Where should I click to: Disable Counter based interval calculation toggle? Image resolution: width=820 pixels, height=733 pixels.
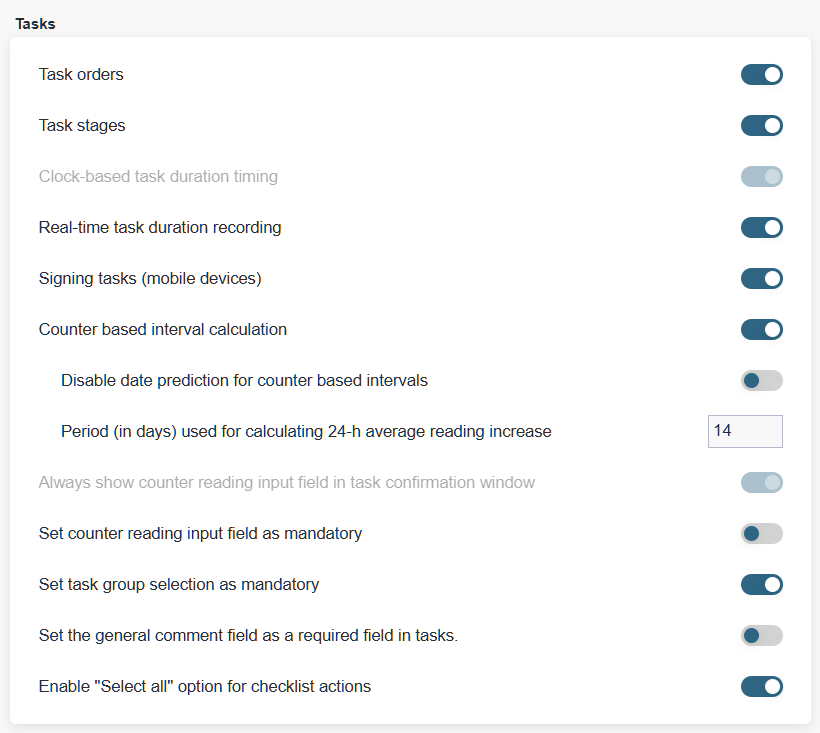coord(761,330)
